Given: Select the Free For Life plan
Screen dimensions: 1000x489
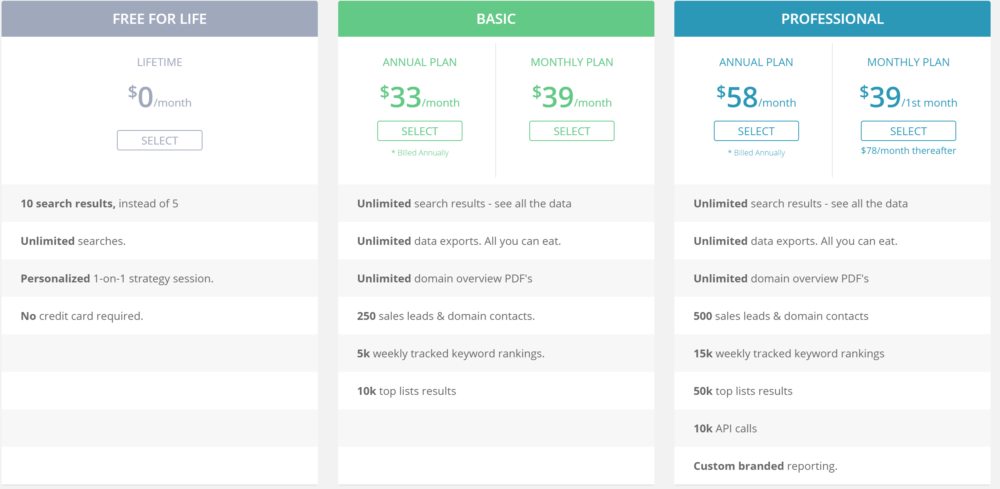Looking at the screenshot, I should click(x=159, y=140).
